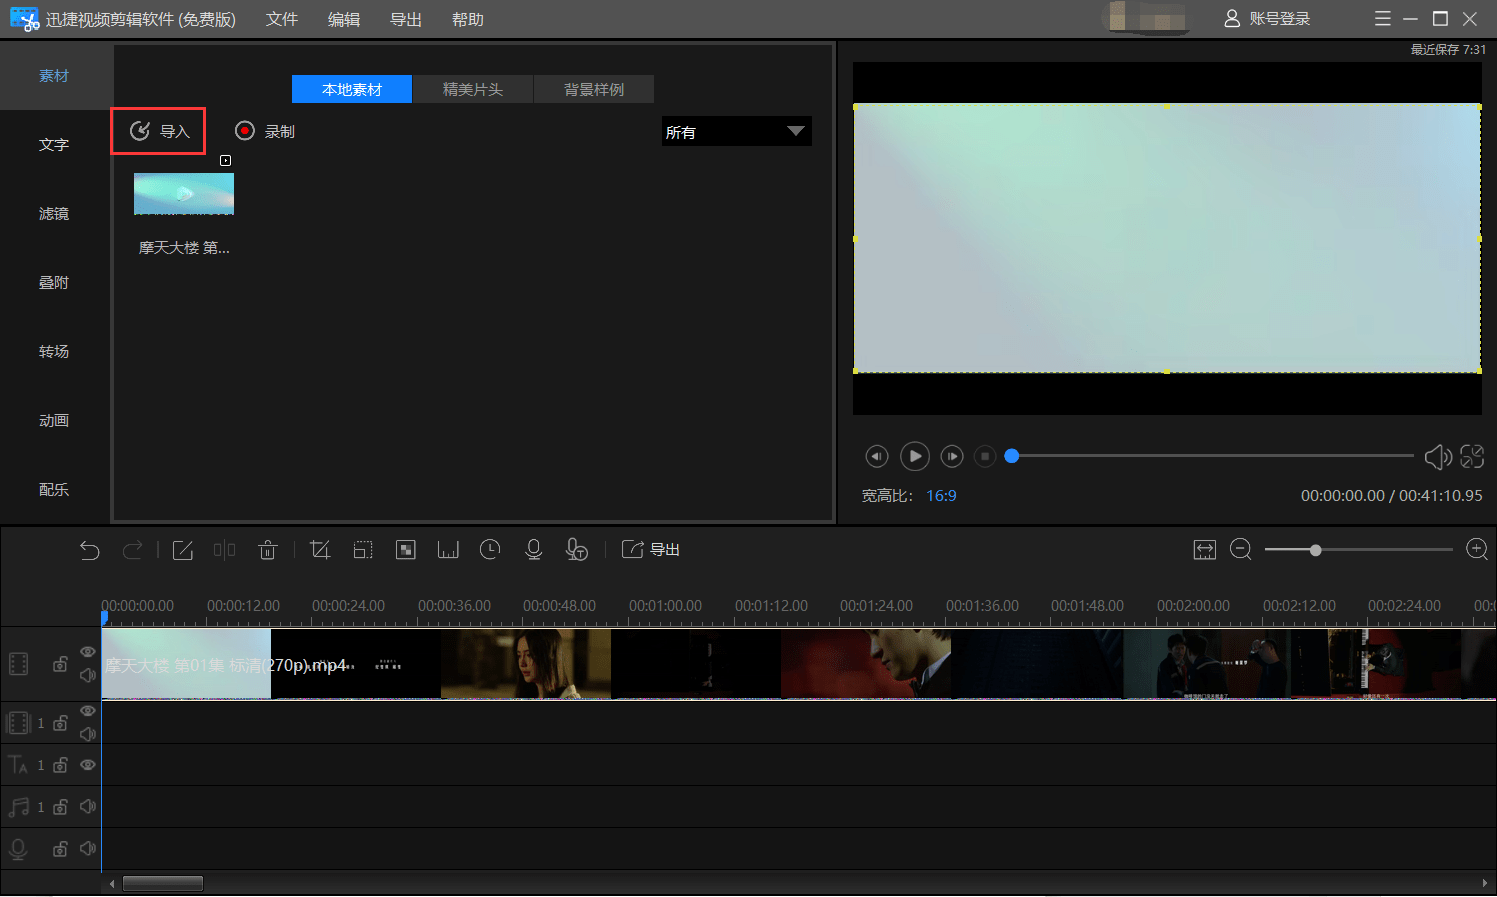The image size is (1497, 897).
Task: Toggle fullscreen preview icon
Action: pos(1472,457)
